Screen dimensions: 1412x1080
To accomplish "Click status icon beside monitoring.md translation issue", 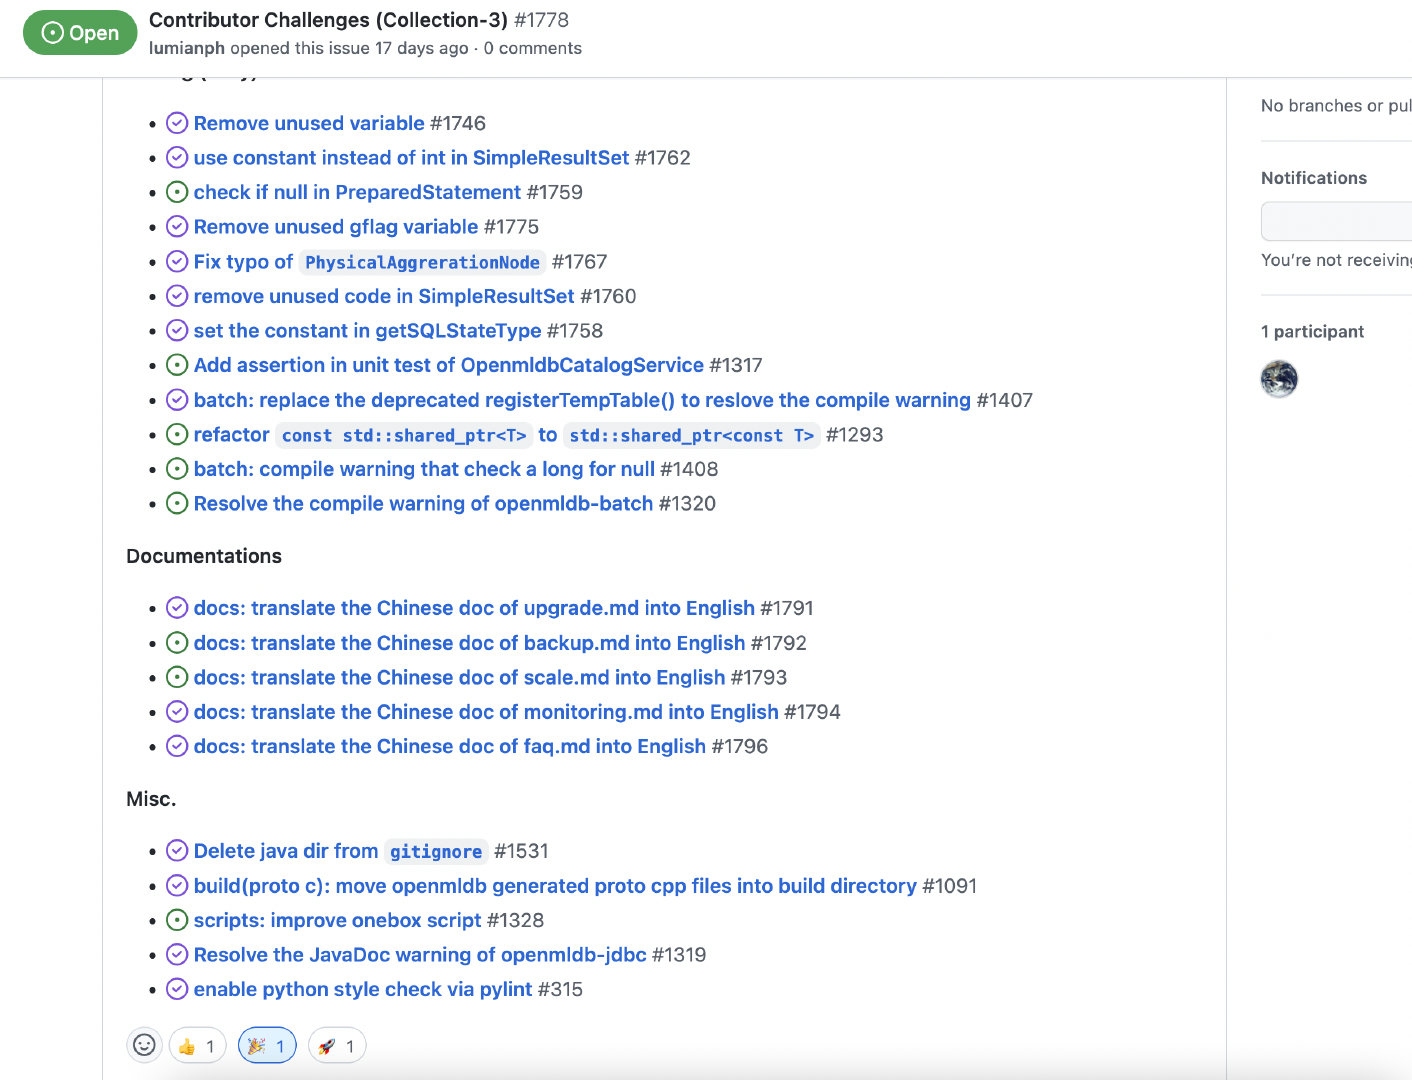I will (177, 712).
